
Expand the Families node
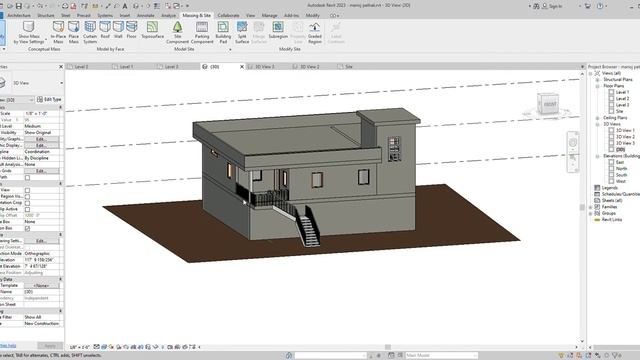click(591, 207)
